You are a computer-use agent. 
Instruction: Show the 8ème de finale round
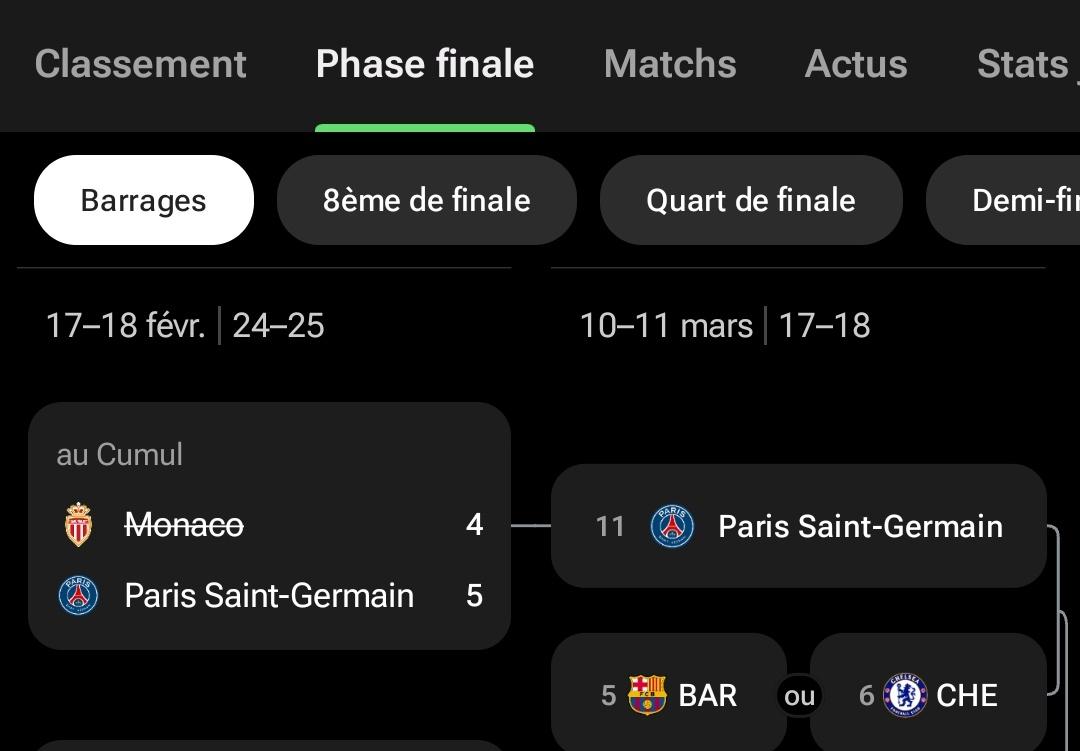[427, 200]
